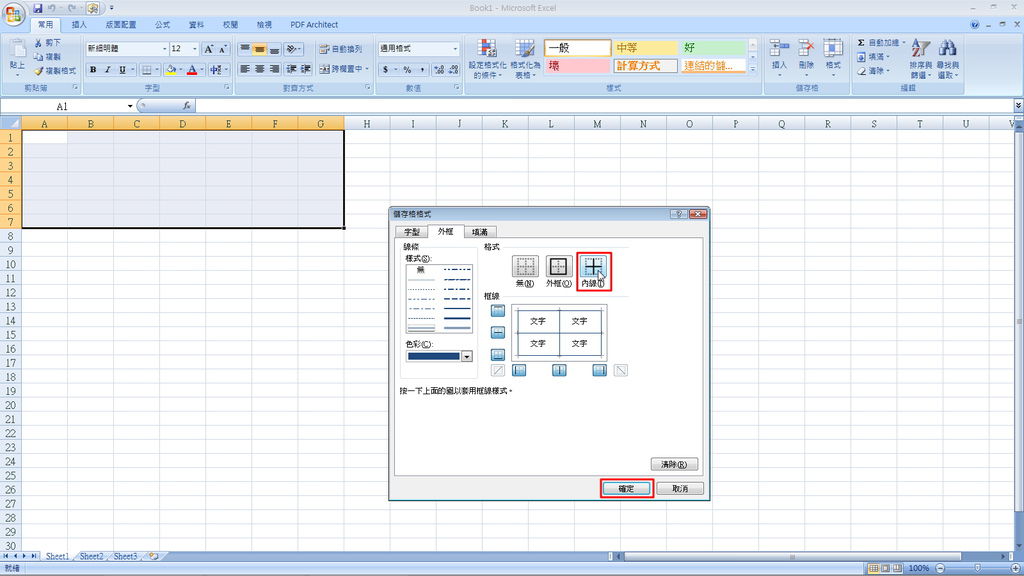Open the Insert (插入) ribbon tab

pos(79,25)
